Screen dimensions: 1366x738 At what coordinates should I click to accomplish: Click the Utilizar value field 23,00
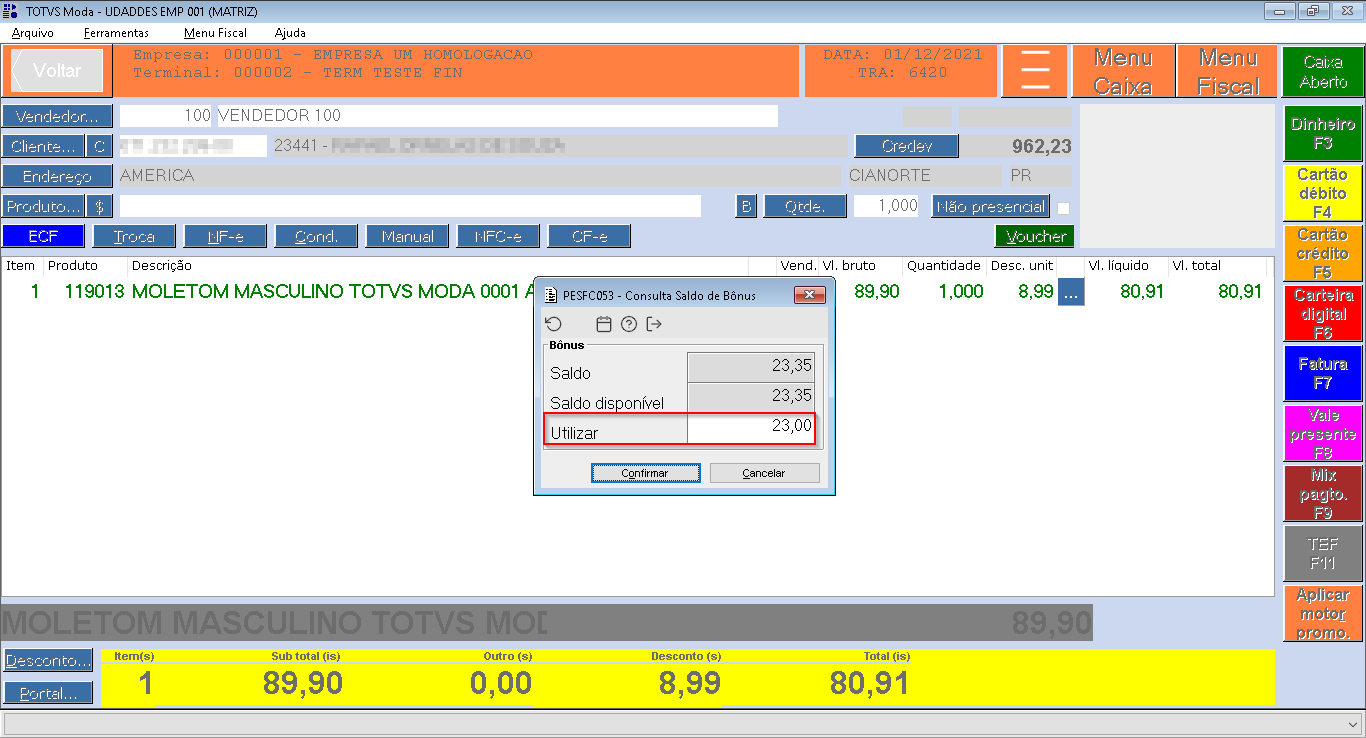(x=751, y=428)
